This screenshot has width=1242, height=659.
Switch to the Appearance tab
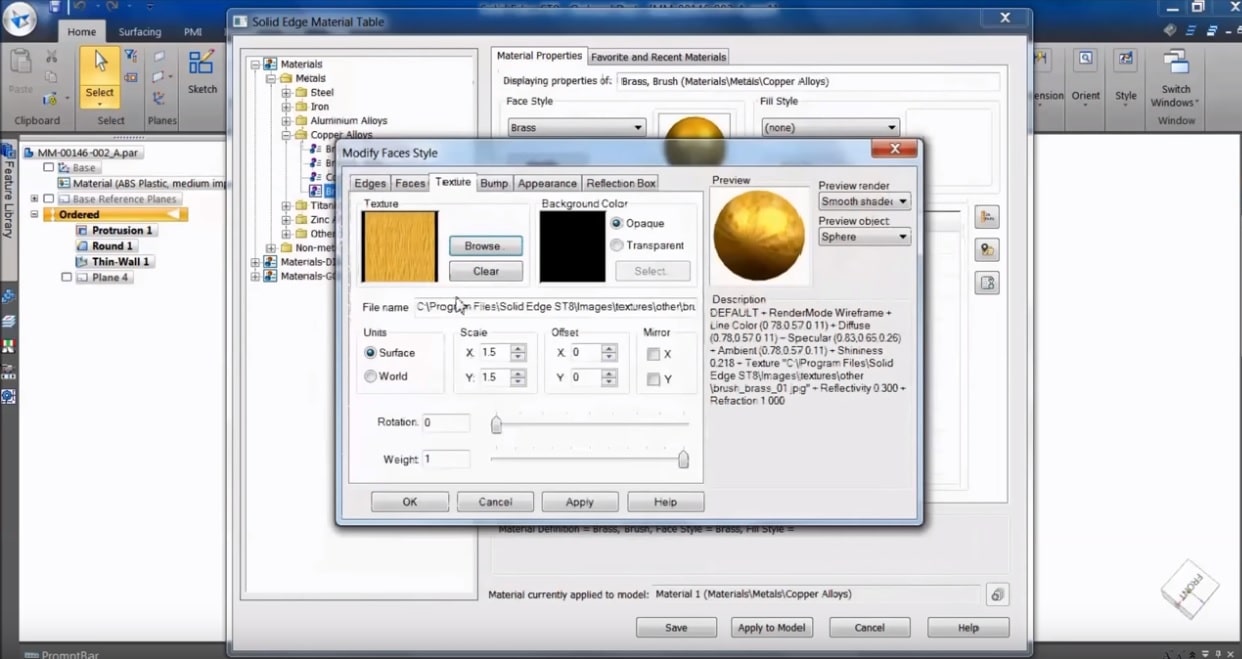click(547, 183)
